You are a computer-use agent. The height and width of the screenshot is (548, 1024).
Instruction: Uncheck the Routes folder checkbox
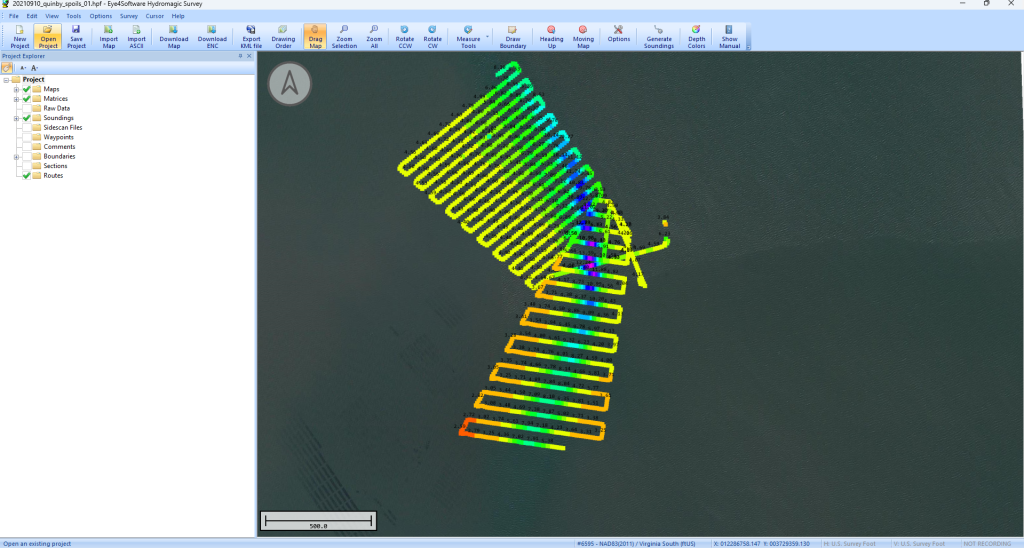27,175
